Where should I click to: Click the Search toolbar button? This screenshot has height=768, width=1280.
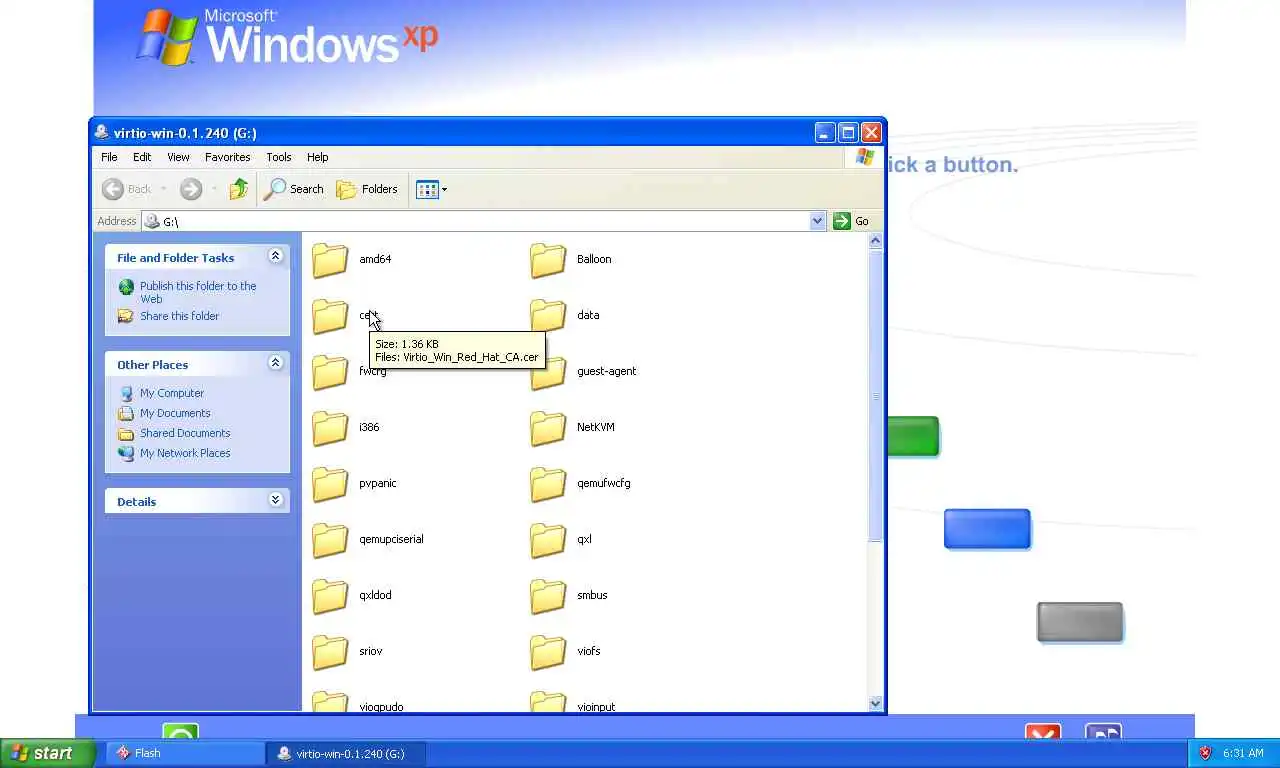(x=293, y=189)
